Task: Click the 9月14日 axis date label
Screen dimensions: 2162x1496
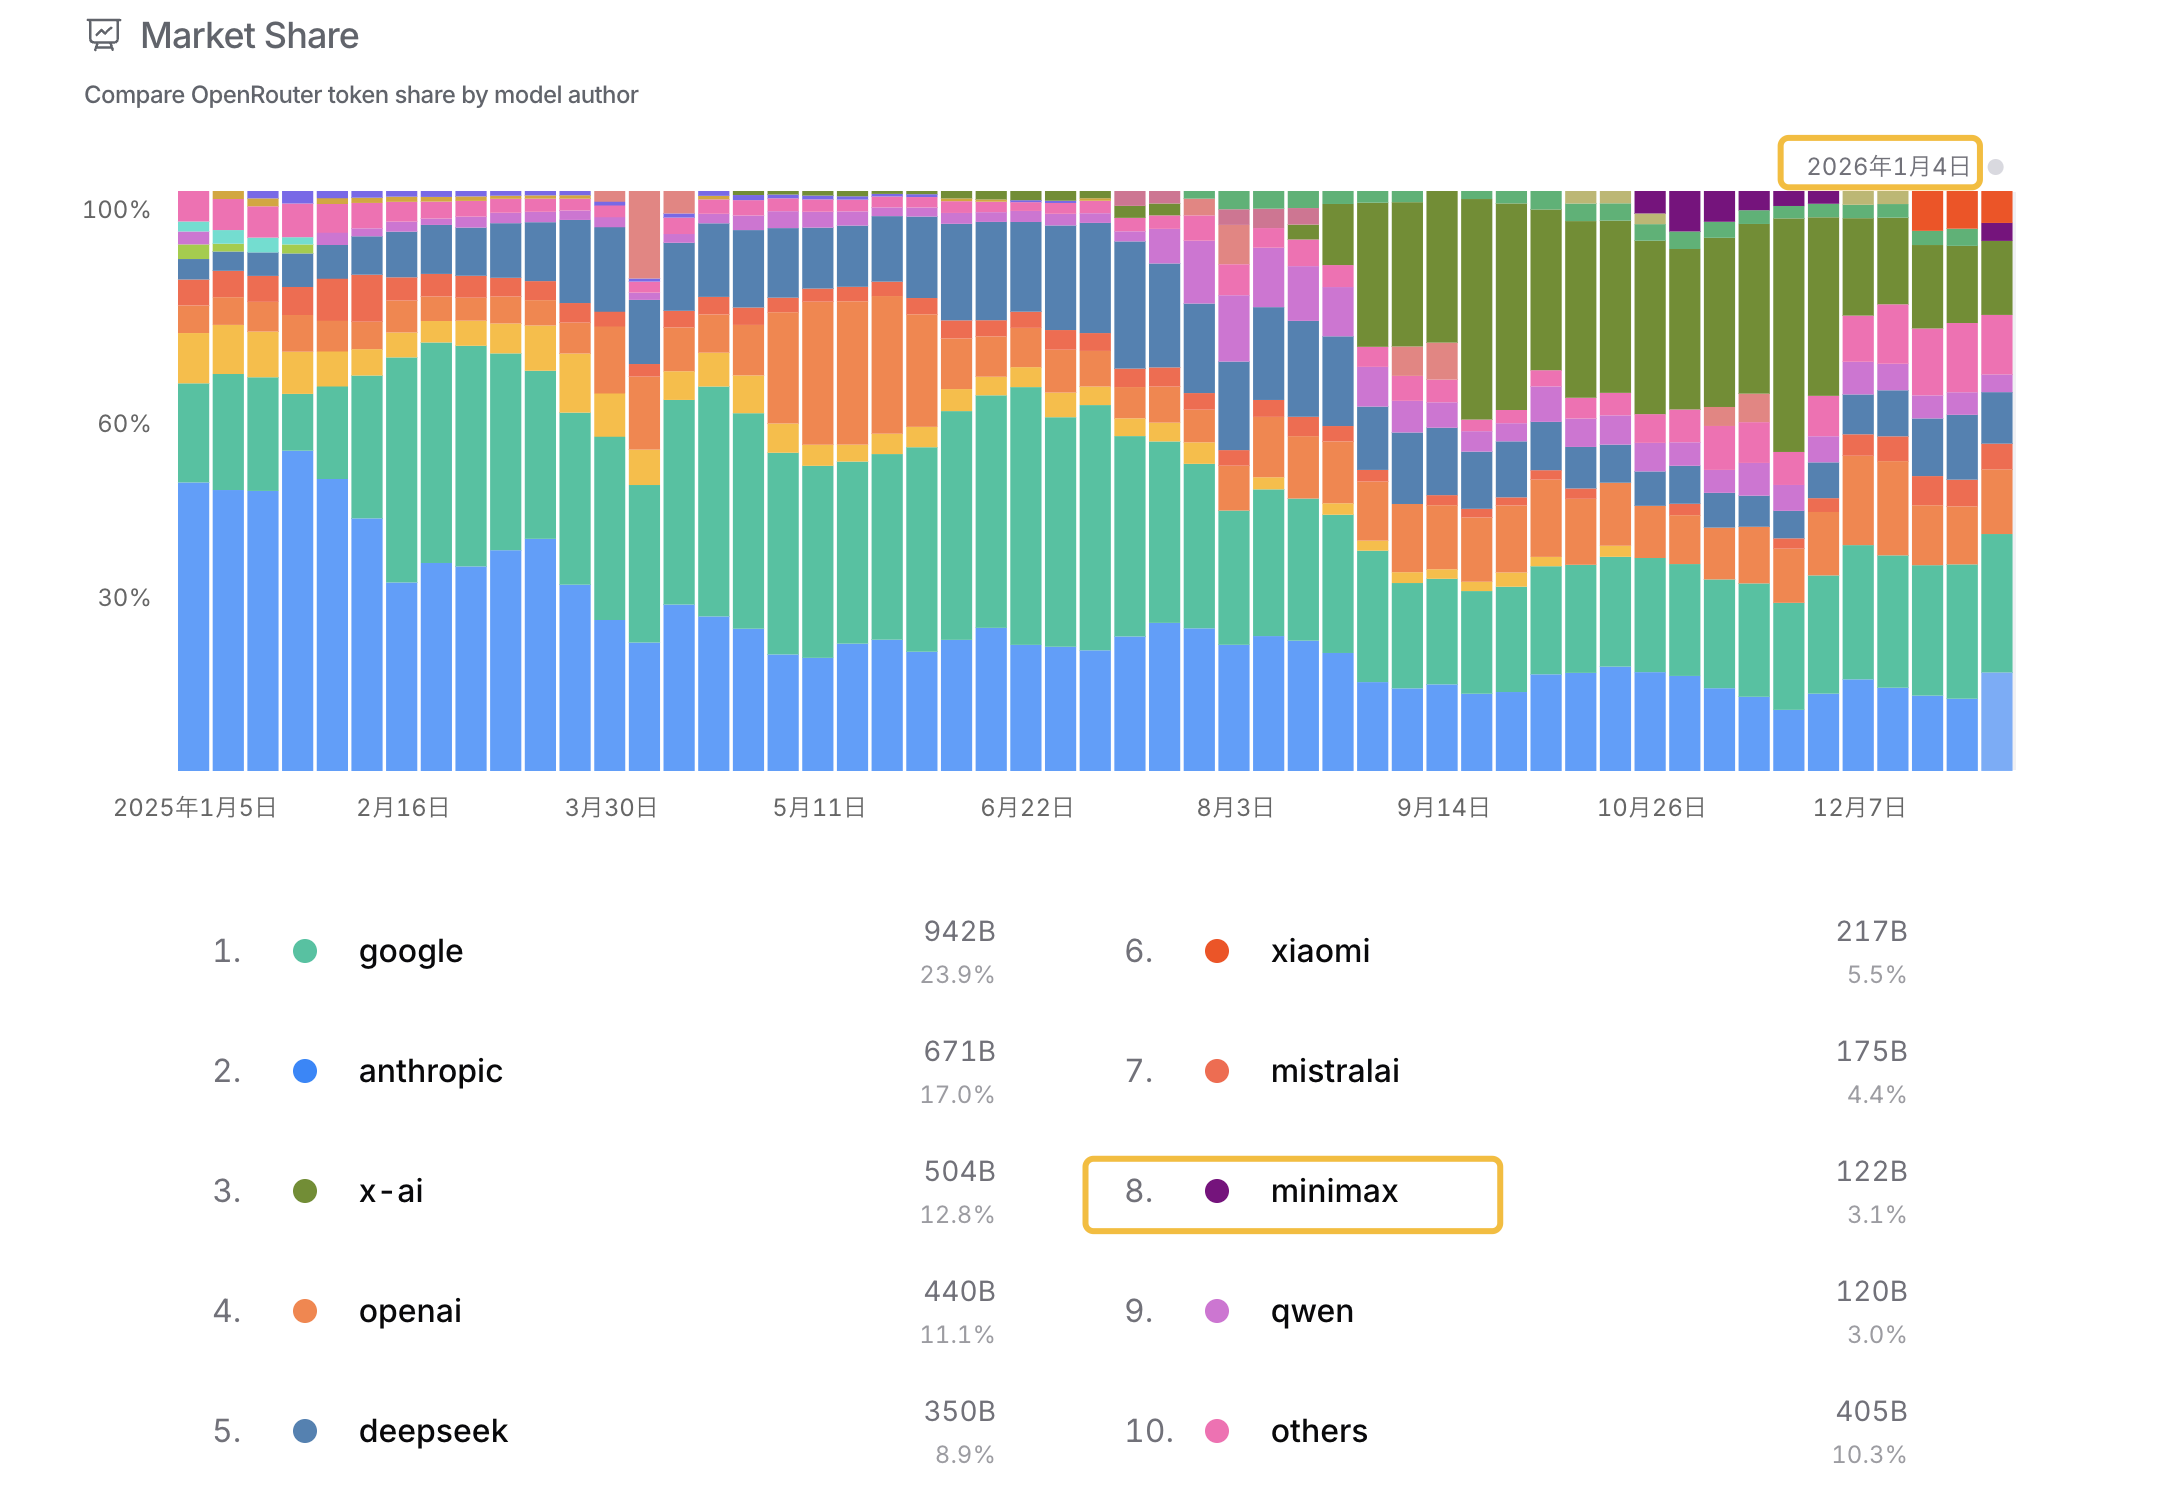Action: point(1443,808)
